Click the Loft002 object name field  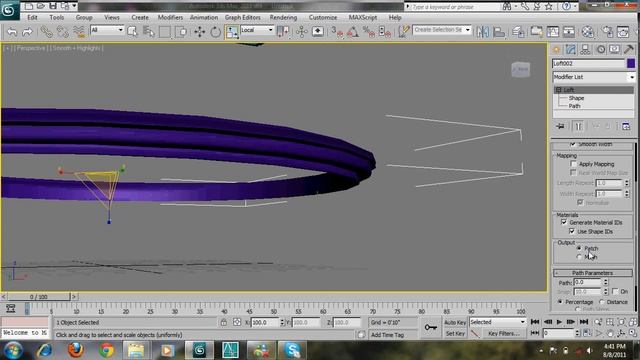pos(589,63)
